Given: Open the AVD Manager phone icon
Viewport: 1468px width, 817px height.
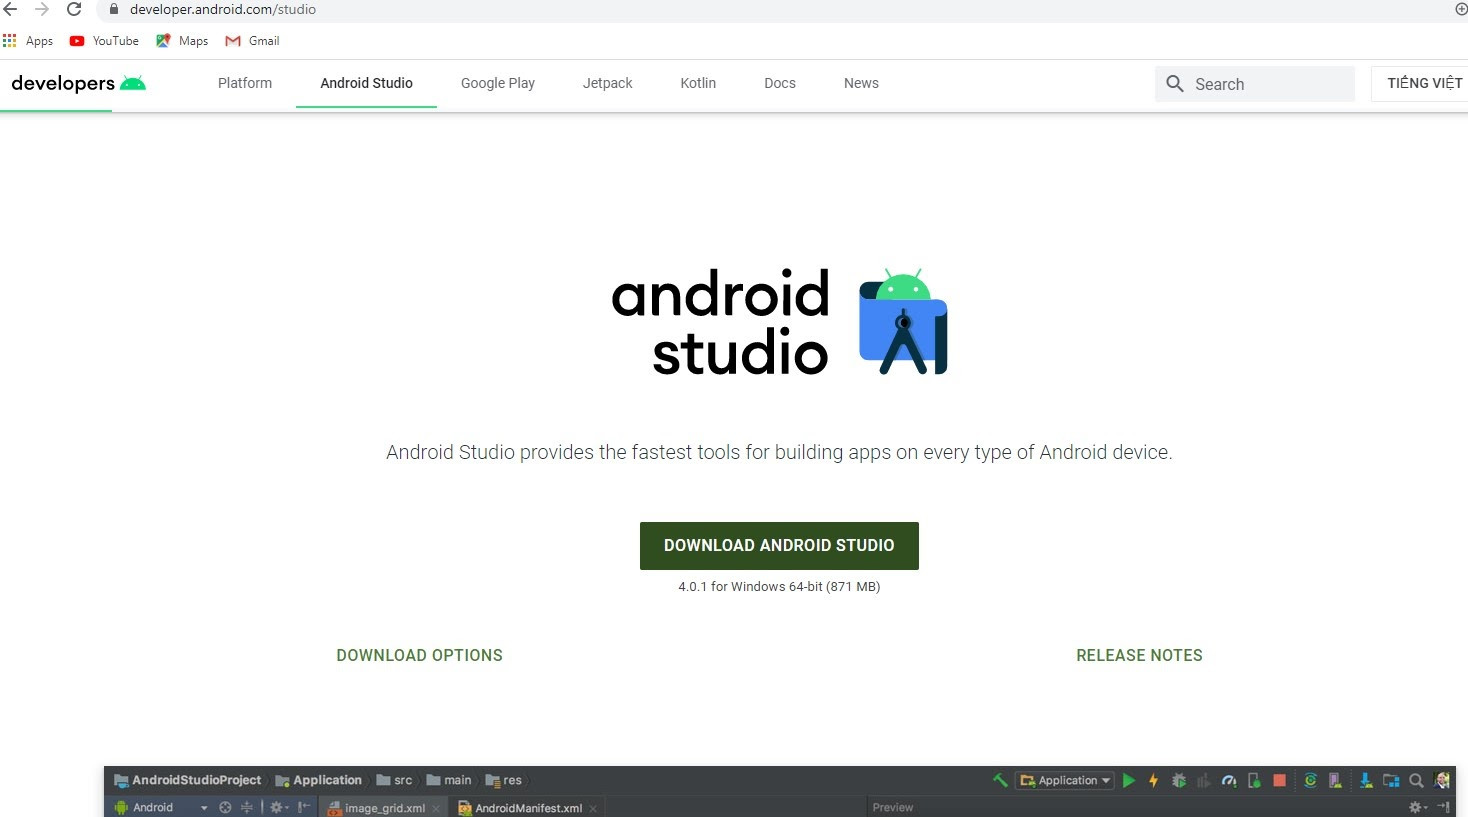Looking at the screenshot, I should (1334, 780).
